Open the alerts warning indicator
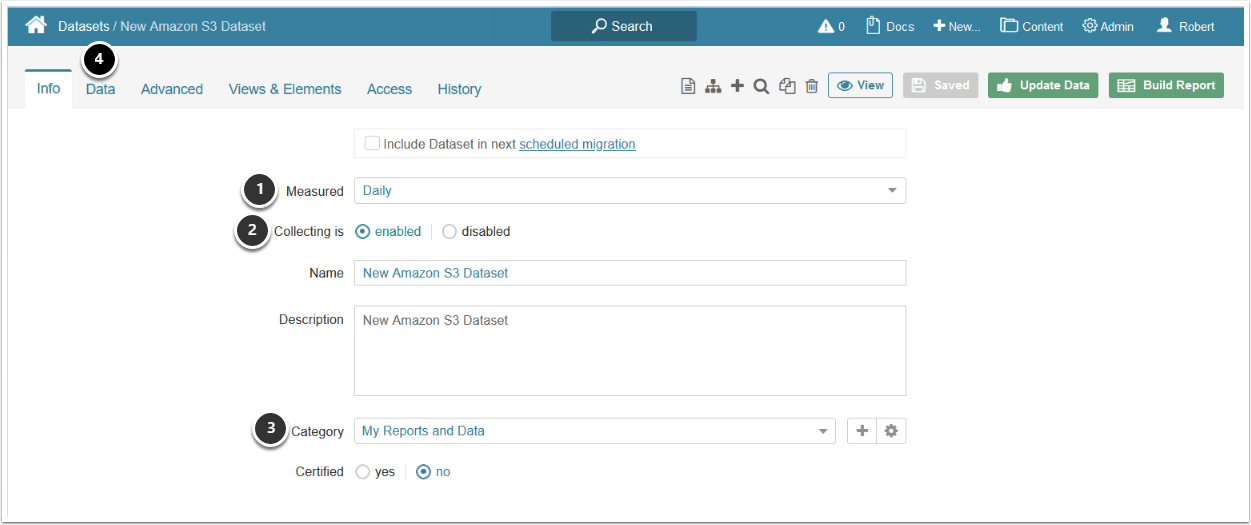 click(x=831, y=26)
